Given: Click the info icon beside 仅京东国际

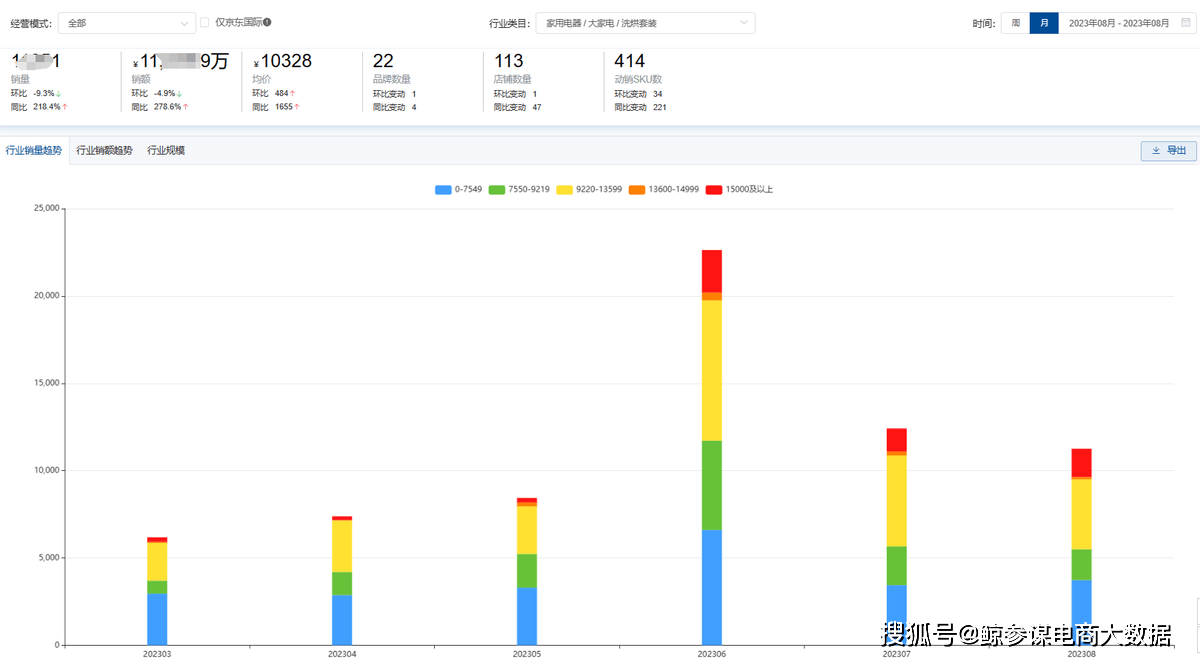Looking at the screenshot, I should [x=267, y=22].
